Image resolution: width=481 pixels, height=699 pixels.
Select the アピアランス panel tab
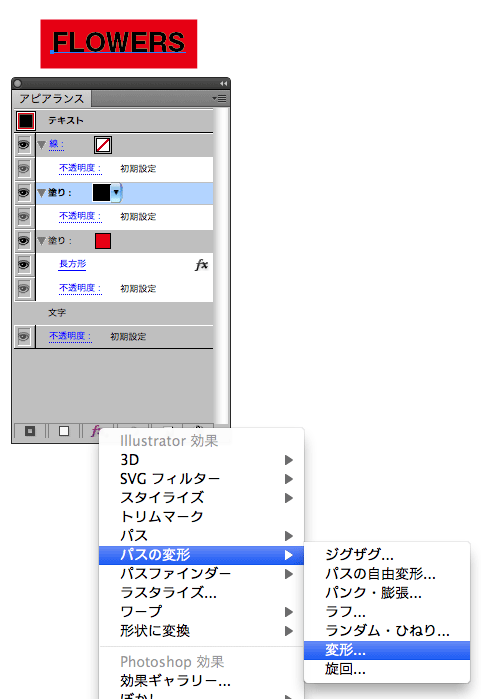pos(52,99)
